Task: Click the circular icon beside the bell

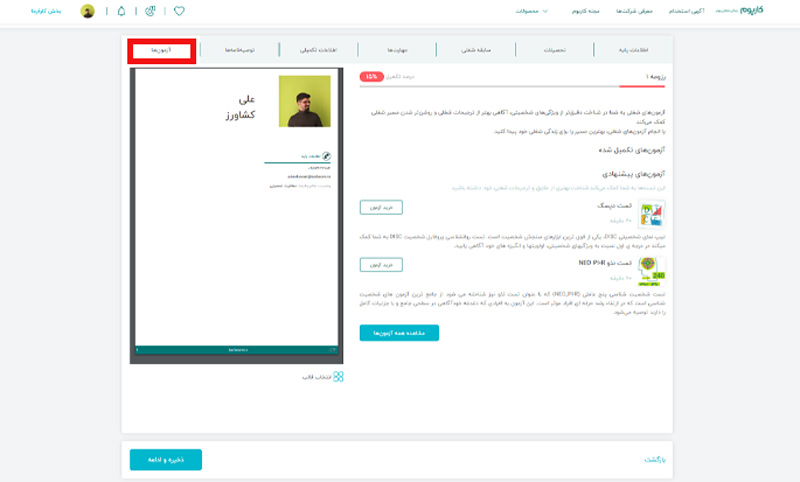Action: coord(150,11)
